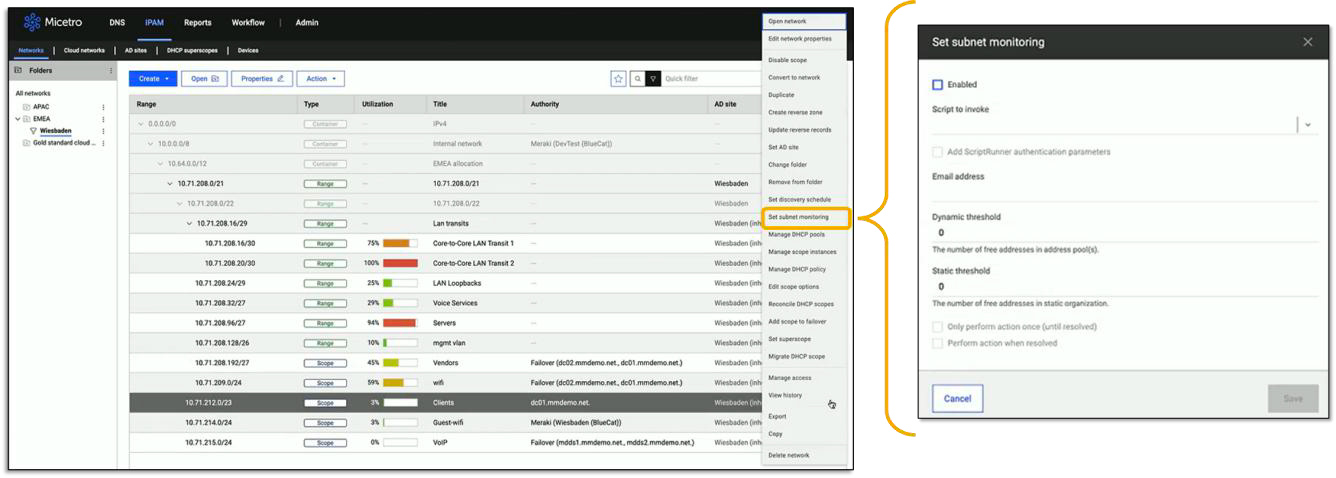Click the 59% wifi utilization bar
This screenshot has height=478, width=1336.
pyautogui.click(x=400, y=382)
